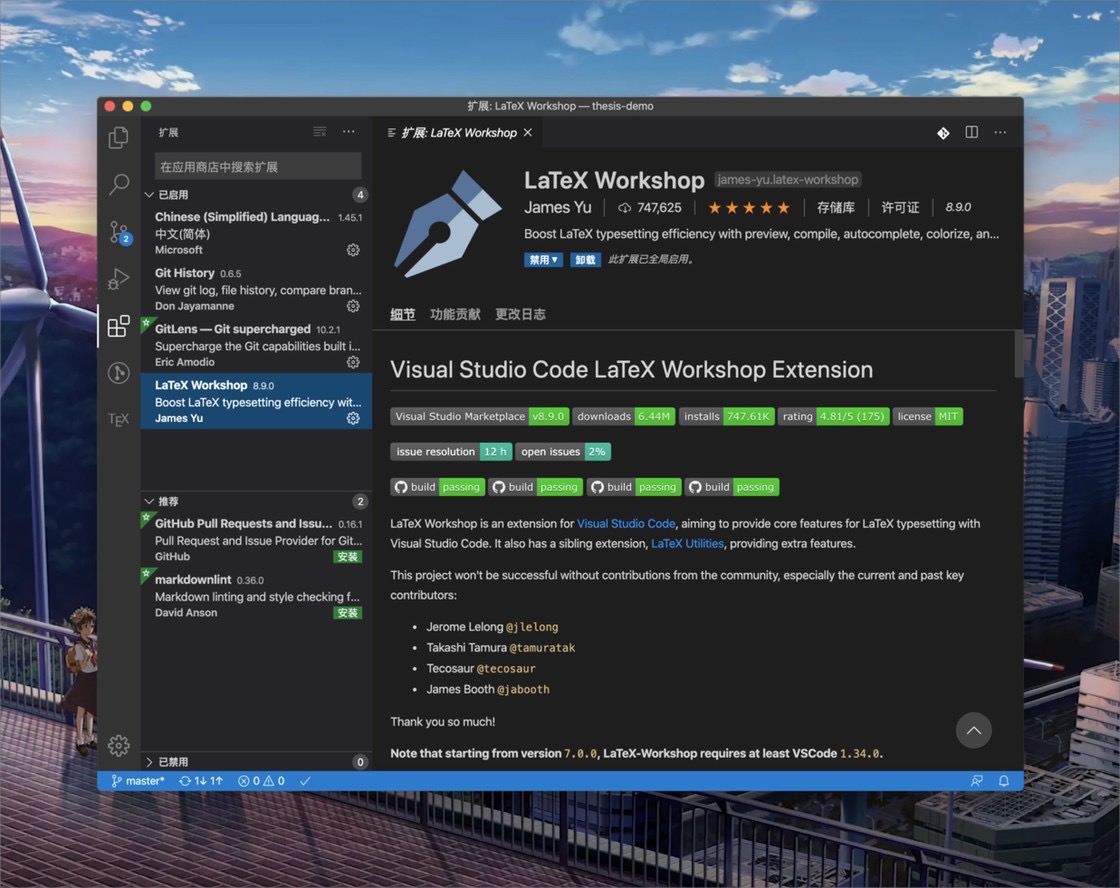Click the checkmark status bar item
Image resolution: width=1120 pixels, height=888 pixels.
[305, 781]
